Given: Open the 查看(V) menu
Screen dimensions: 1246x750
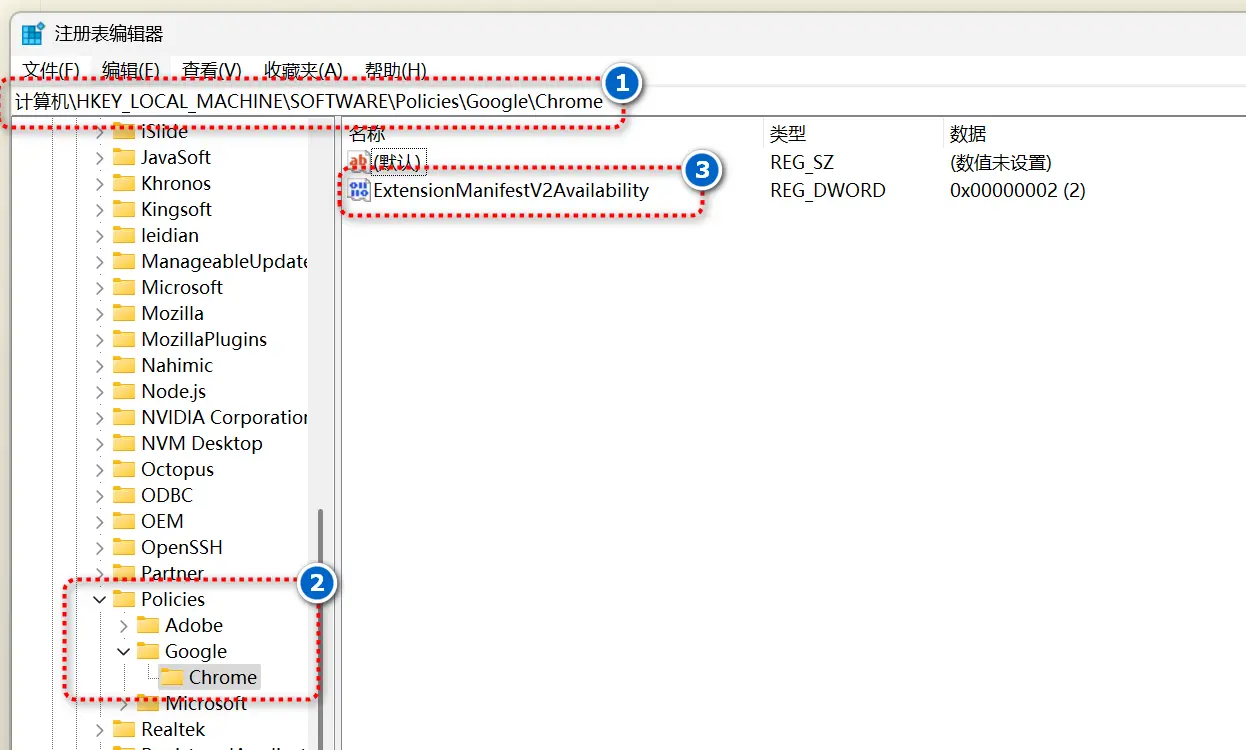Looking at the screenshot, I should pos(208,71).
